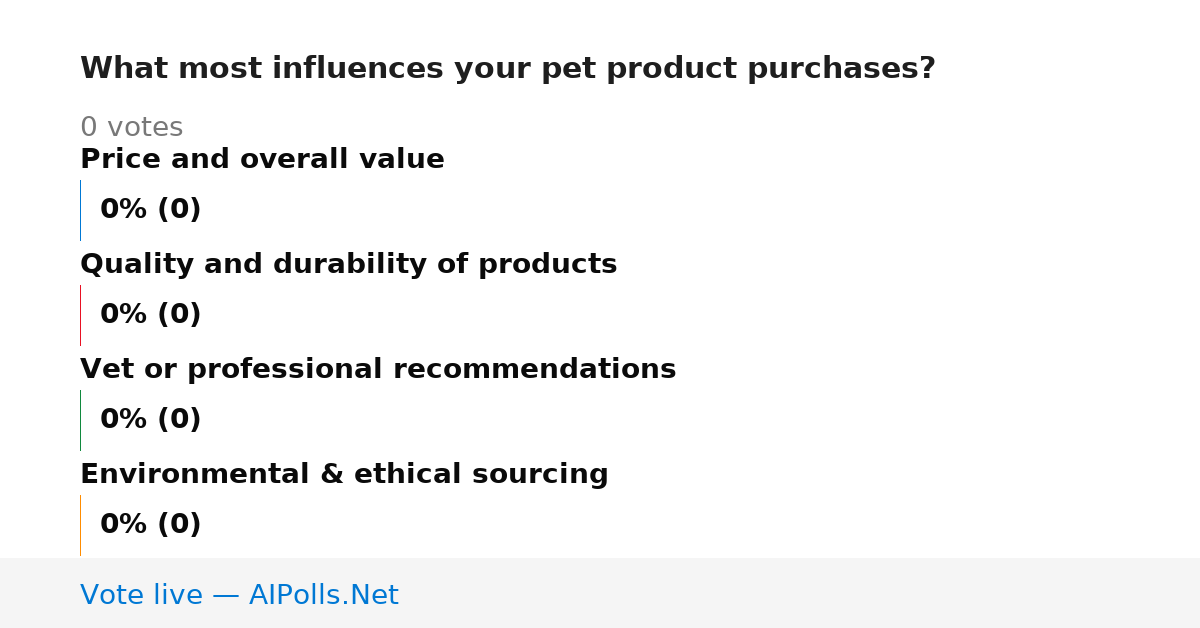Click the 0% (0) result under Price
The image size is (1200, 628).
[x=150, y=210]
